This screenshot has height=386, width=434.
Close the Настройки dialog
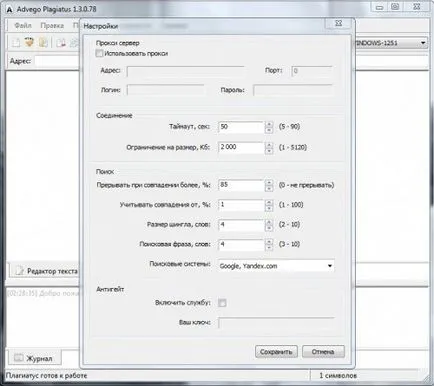coord(338,23)
